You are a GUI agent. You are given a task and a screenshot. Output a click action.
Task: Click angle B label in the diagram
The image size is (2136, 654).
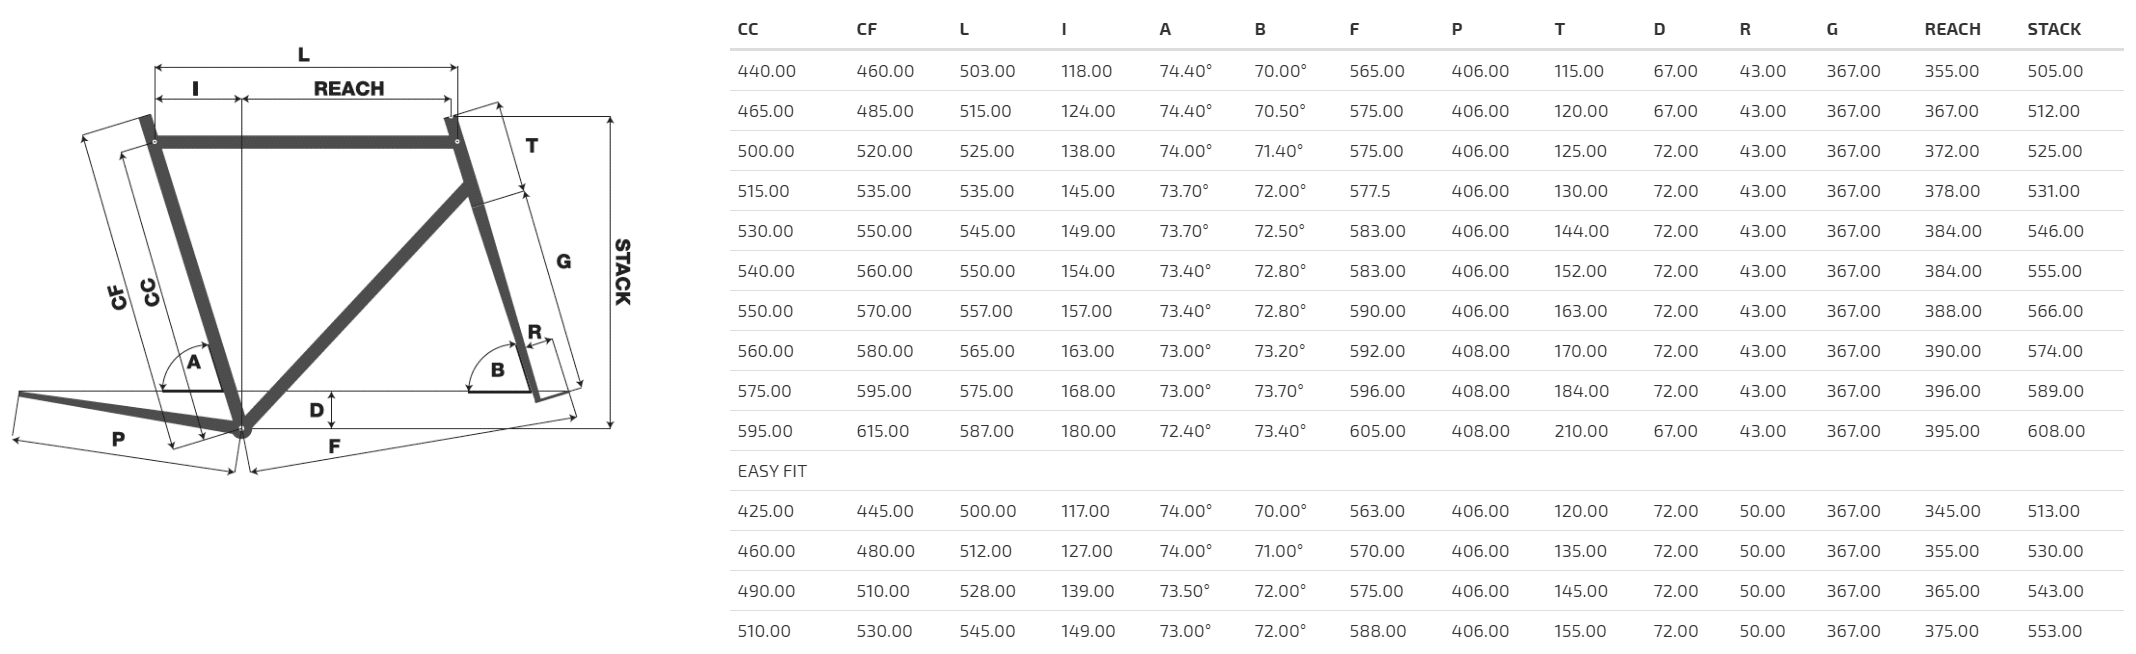[498, 370]
